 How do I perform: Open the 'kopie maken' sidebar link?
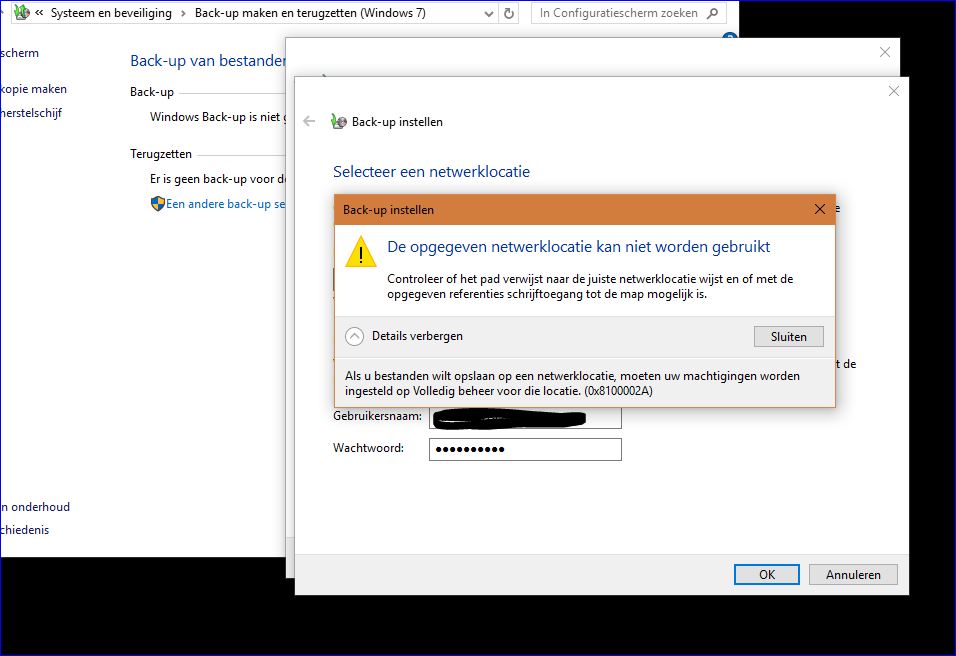[34, 89]
